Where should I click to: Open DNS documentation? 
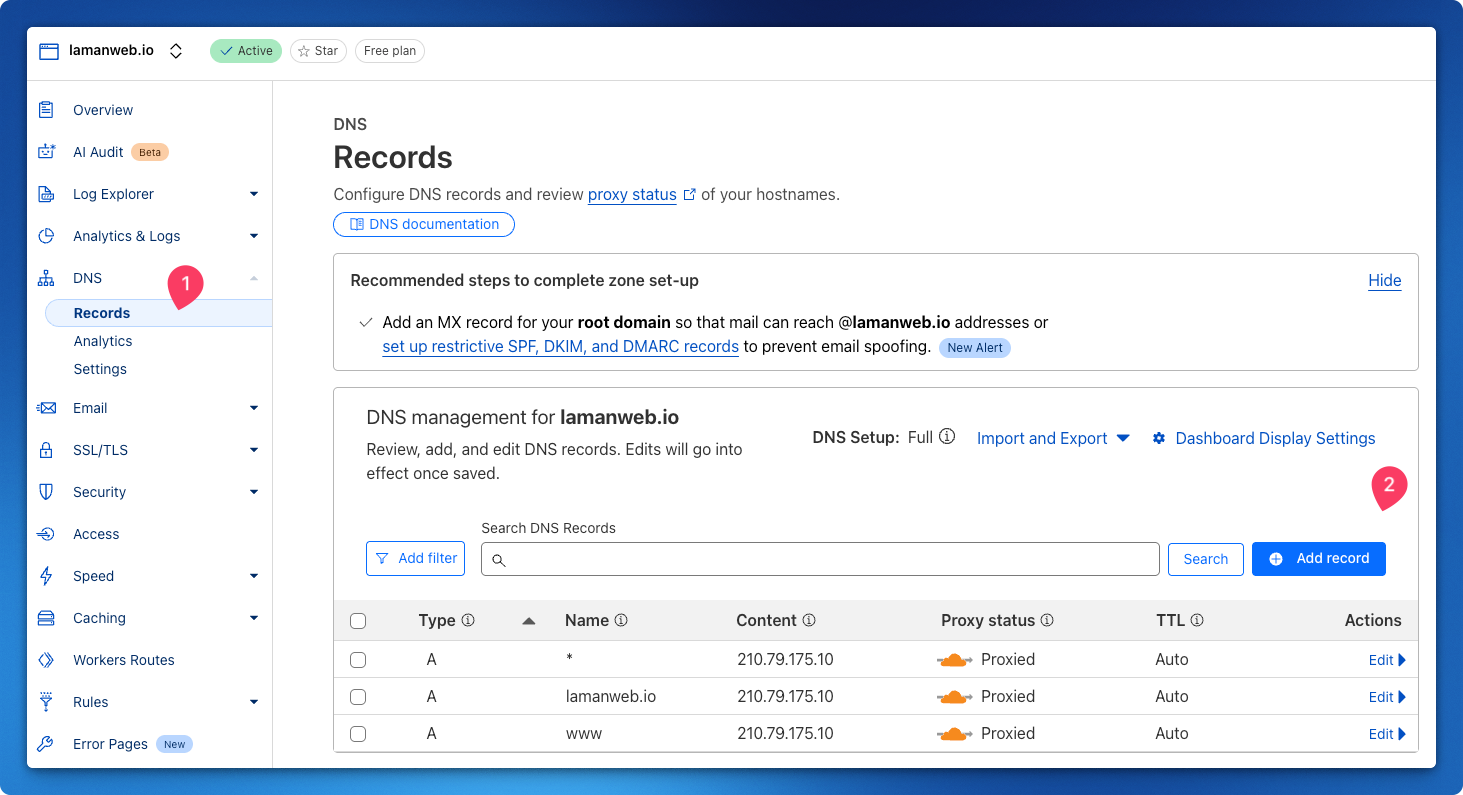[424, 224]
